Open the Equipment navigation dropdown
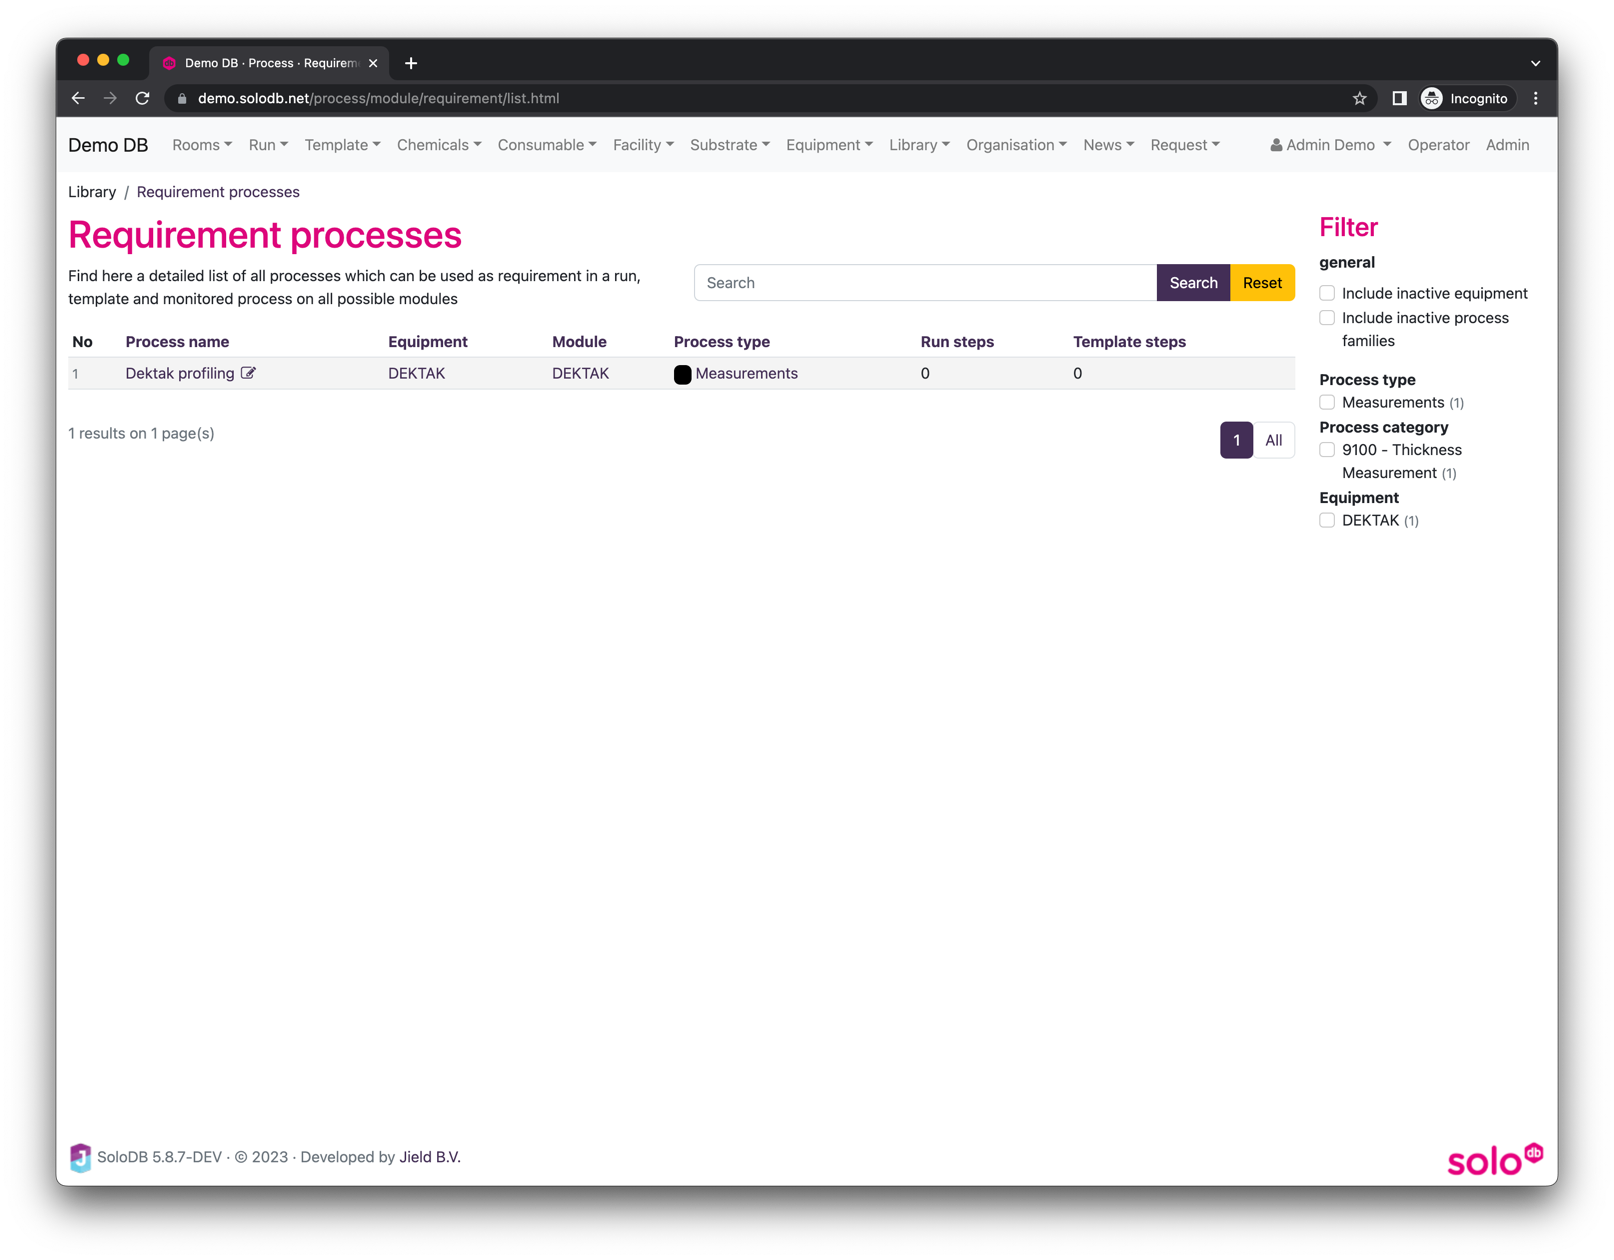Image resolution: width=1614 pixels, height=1260 pixels. [828, 145]
